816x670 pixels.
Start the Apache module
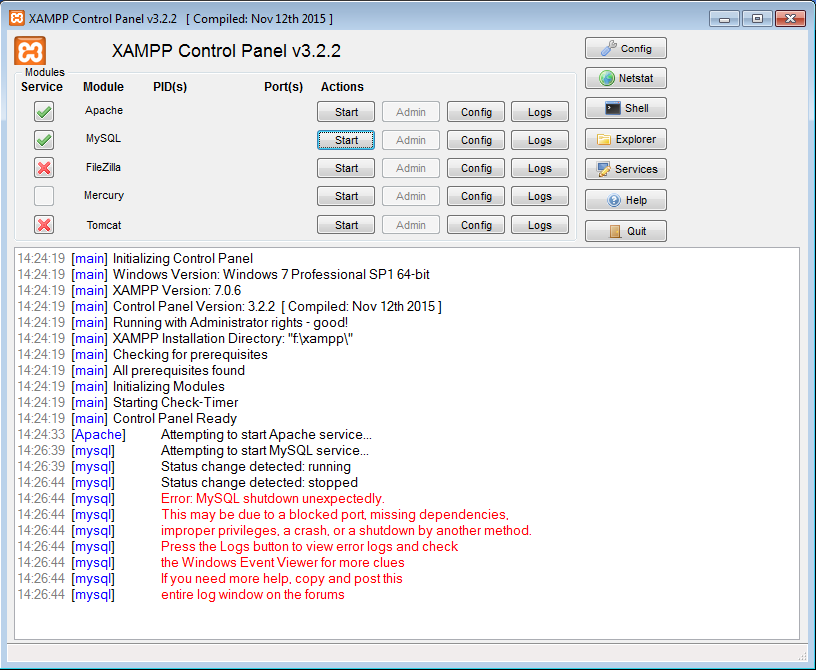point(346,112)
